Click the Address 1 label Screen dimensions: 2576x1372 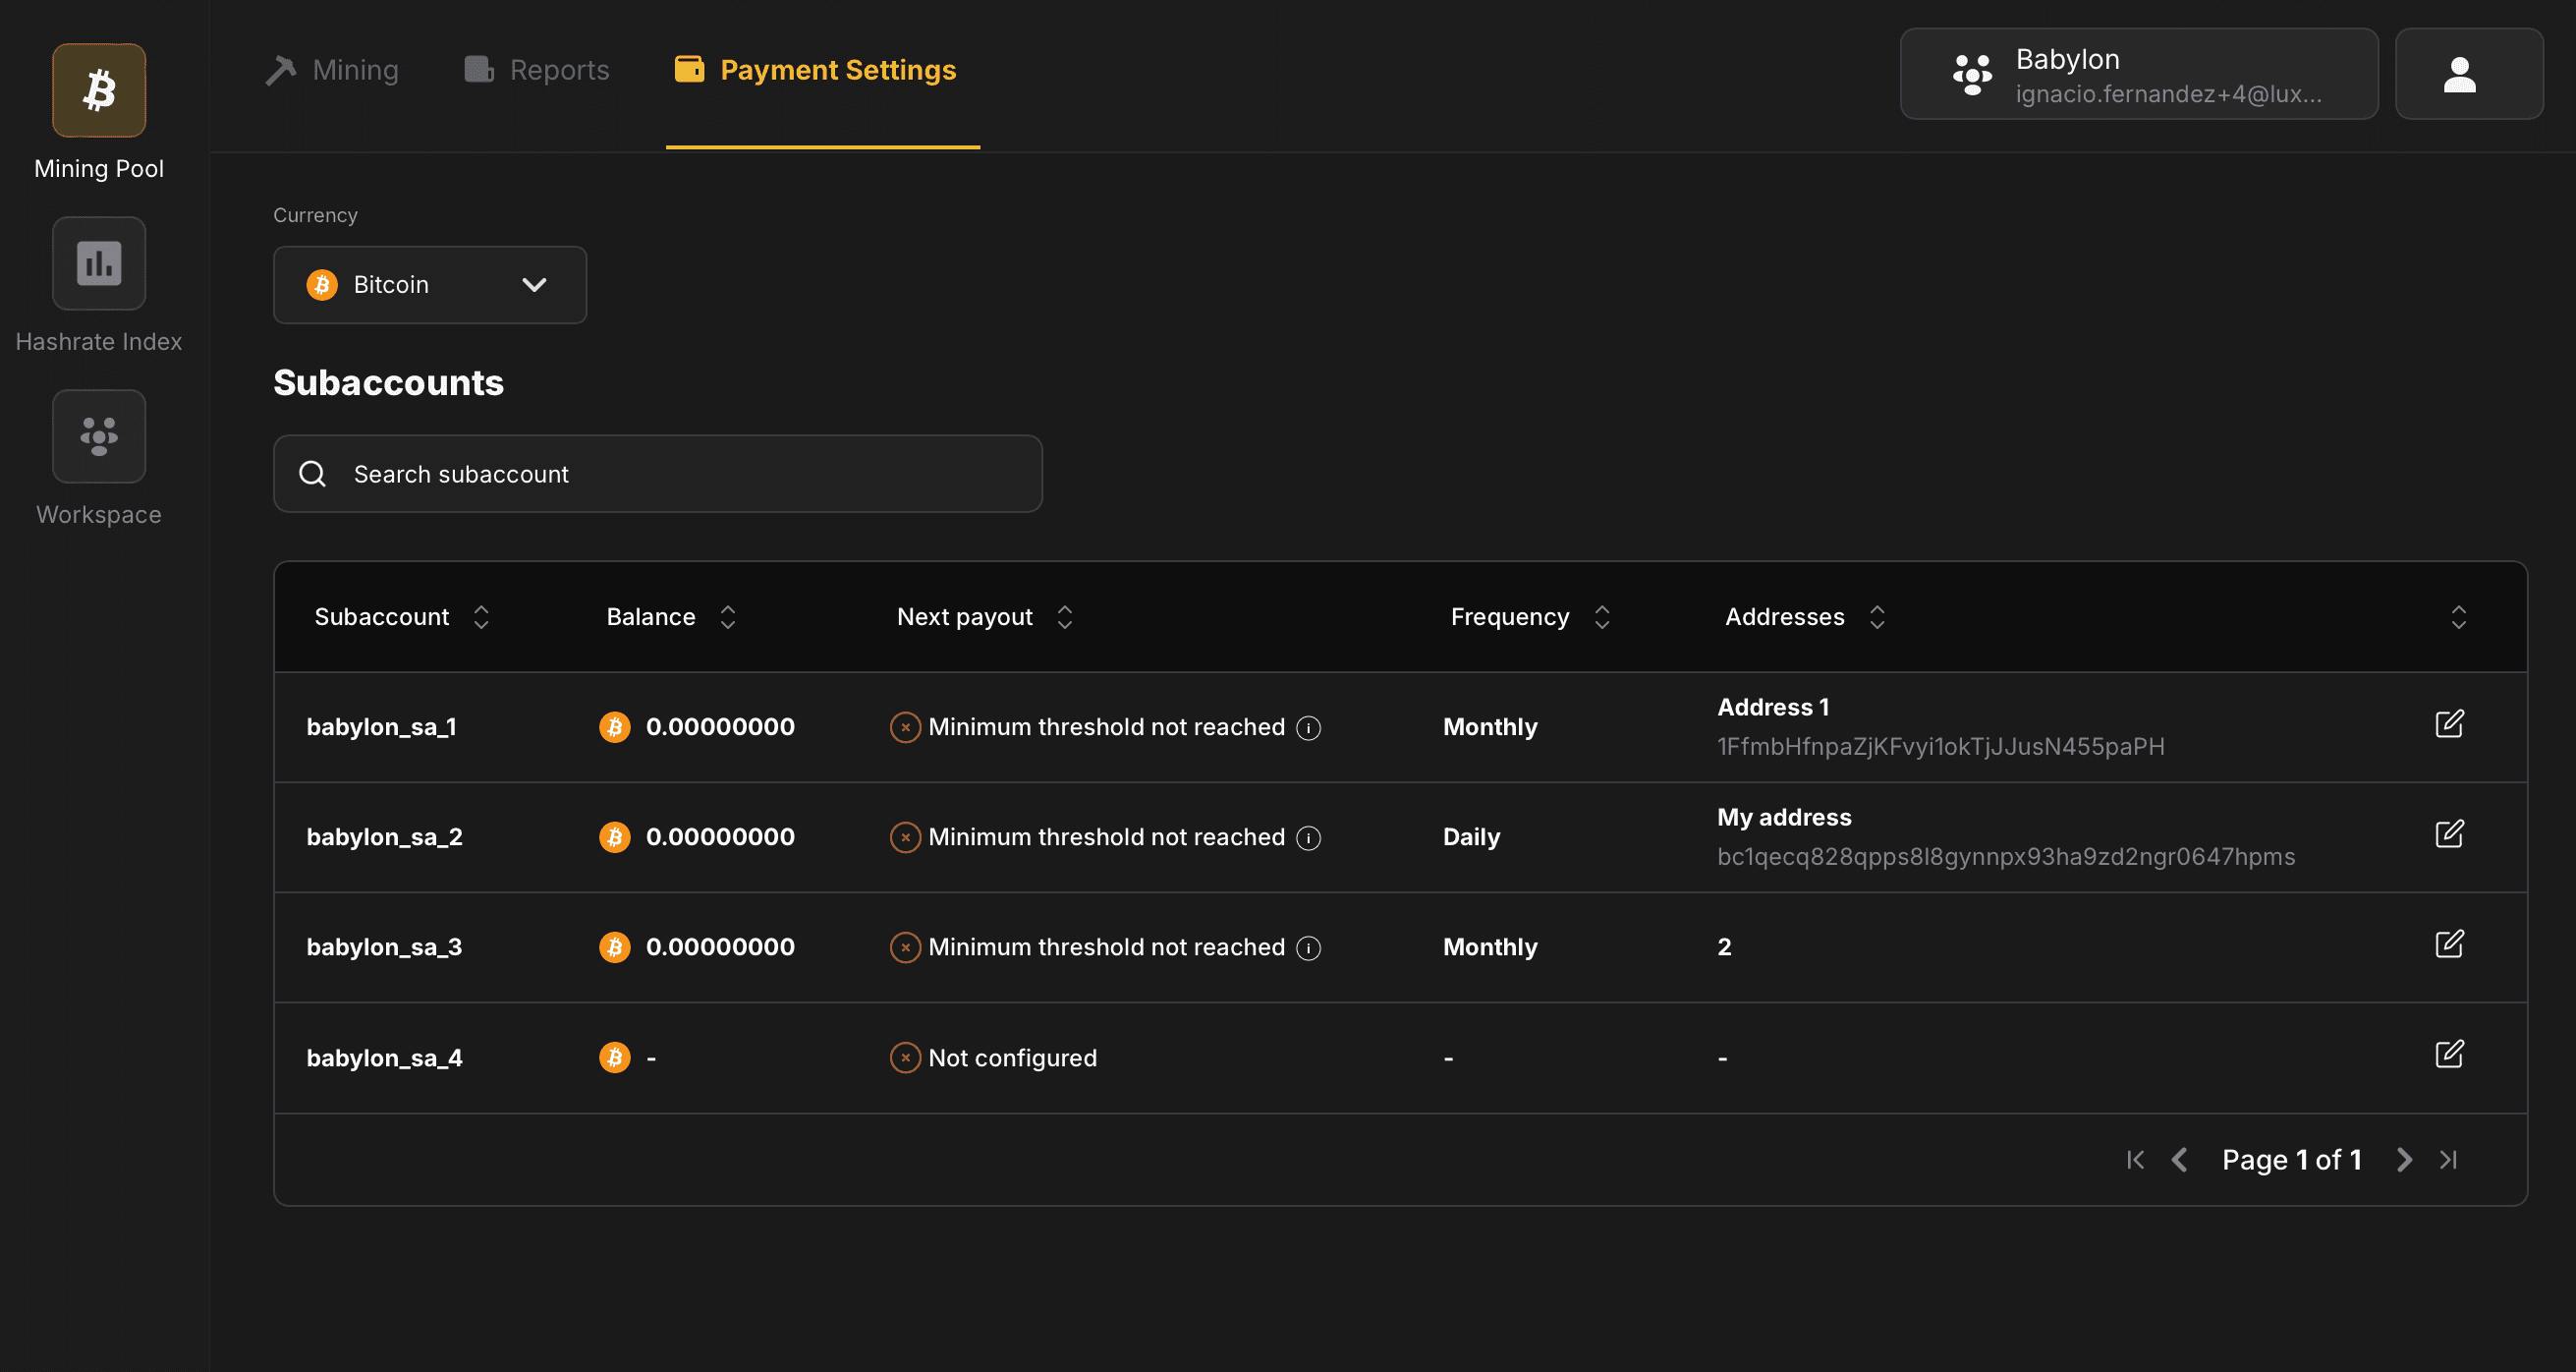[x=1773, y=707]
